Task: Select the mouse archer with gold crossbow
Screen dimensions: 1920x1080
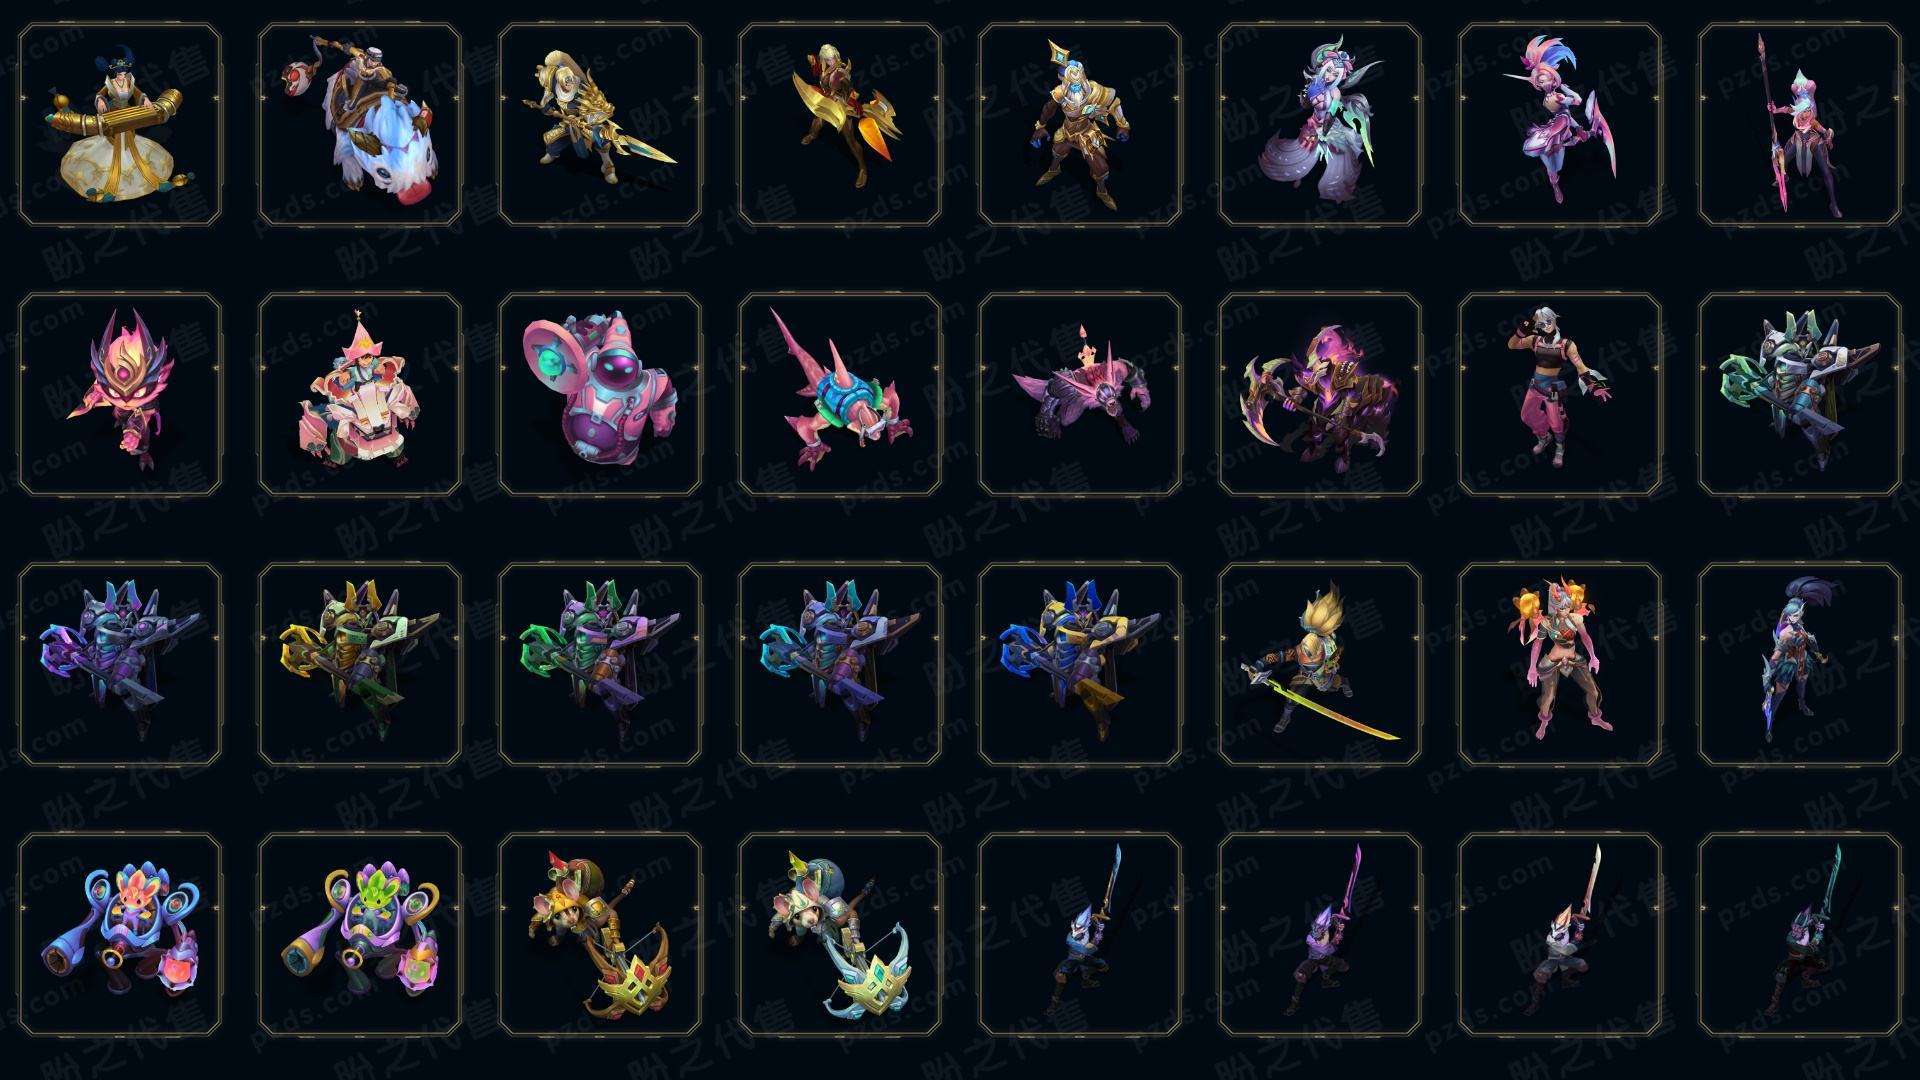Action: tap(600, 934)
